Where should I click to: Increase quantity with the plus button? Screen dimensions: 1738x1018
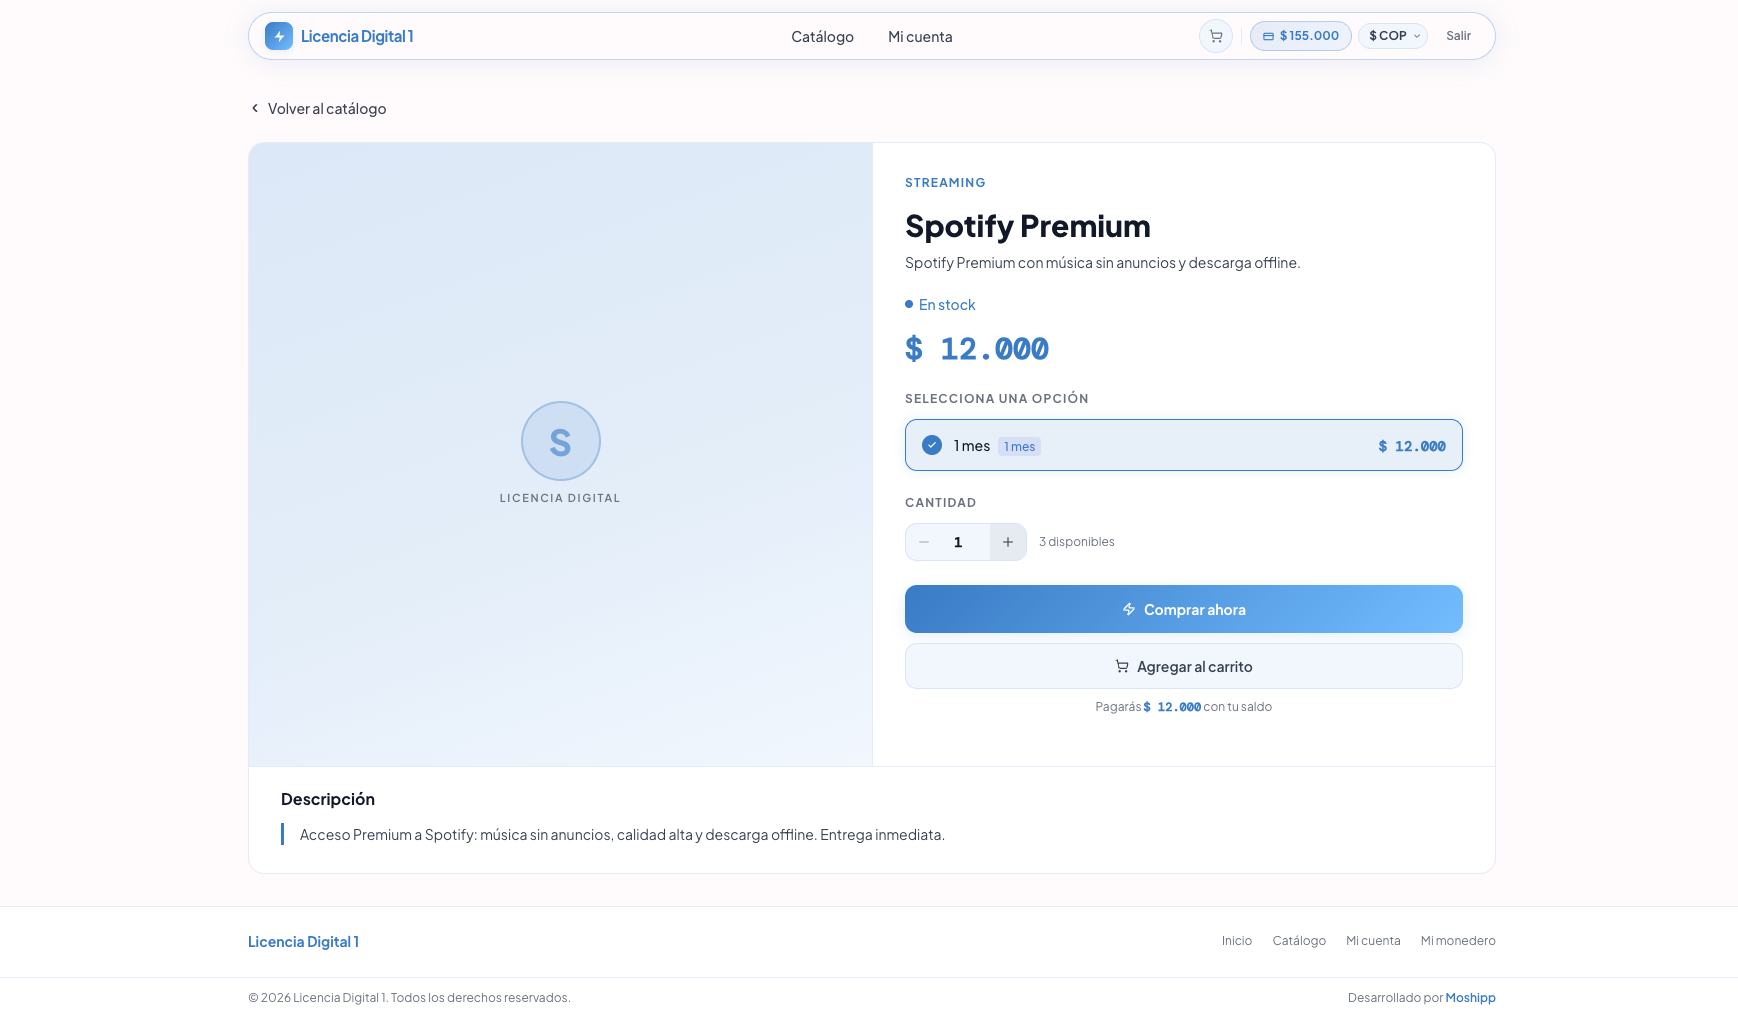(1007, 542)
